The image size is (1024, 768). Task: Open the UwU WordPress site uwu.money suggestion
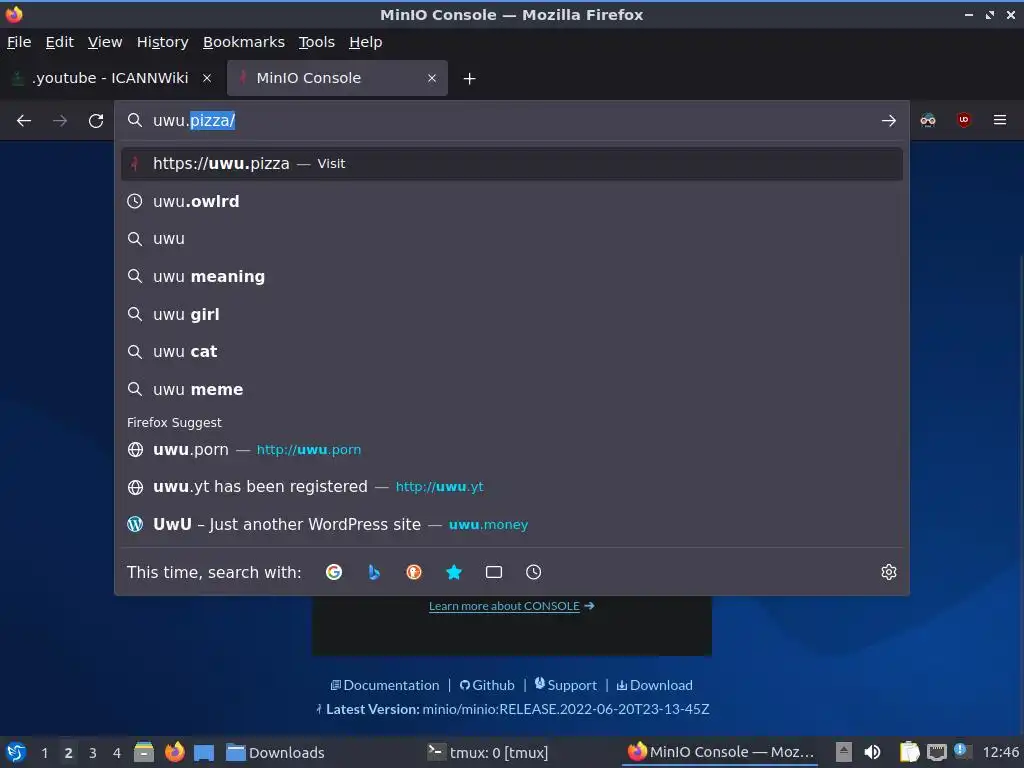[511, 524]
